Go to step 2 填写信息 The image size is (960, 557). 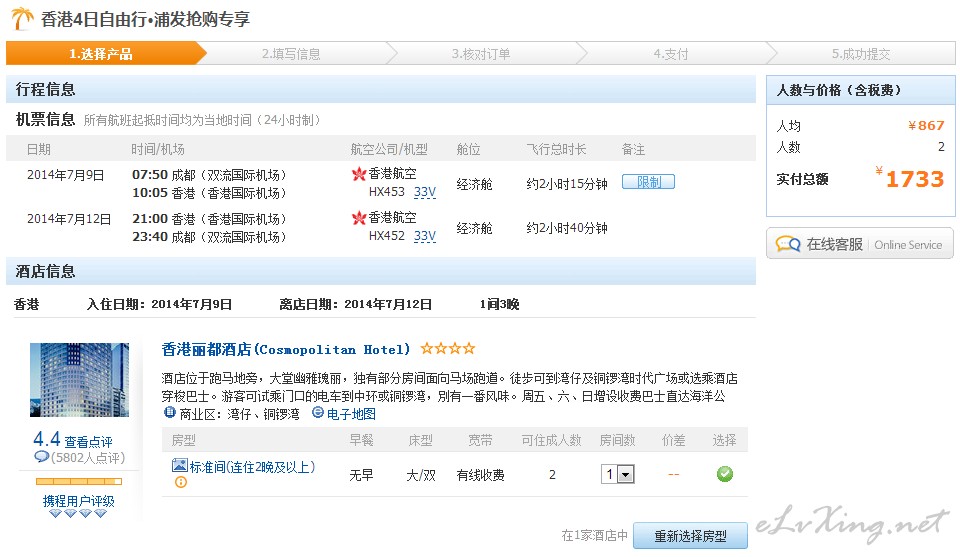(x=291, y=54)
